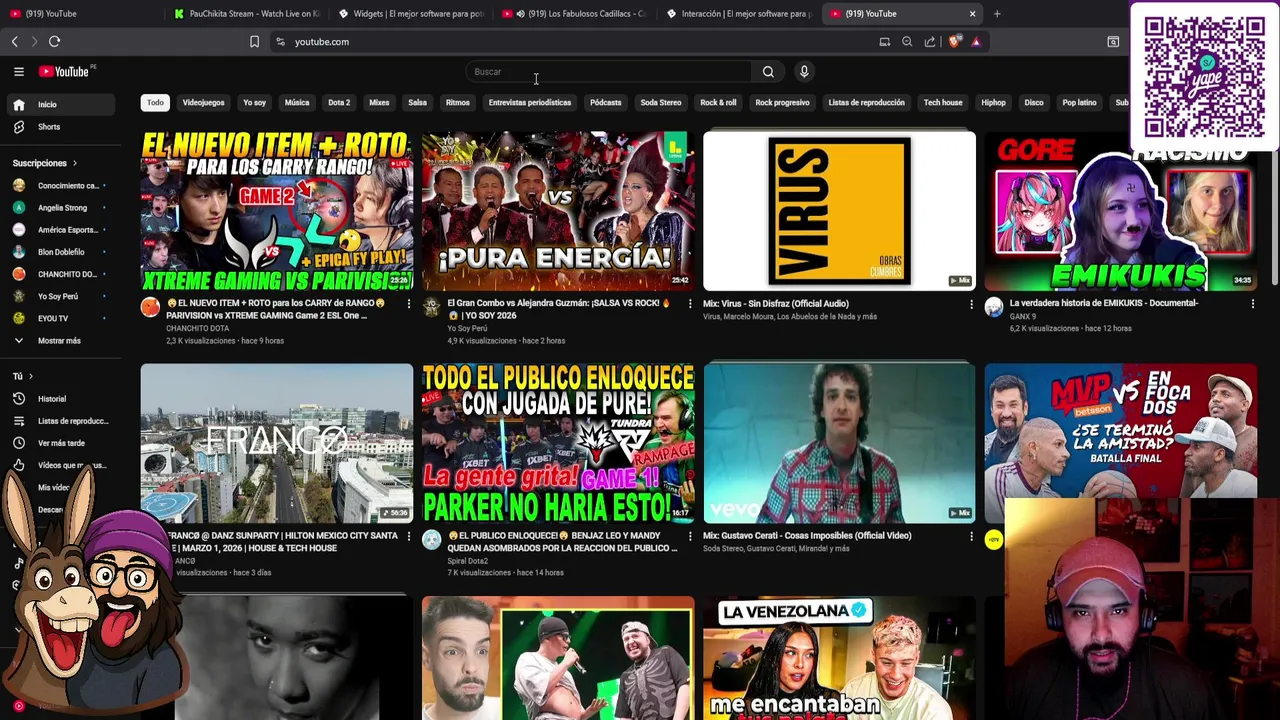Viewport: 1280px width, 720px height.
Task: Select Listas de reproducción filter chip
Action: tap(866, 103)
